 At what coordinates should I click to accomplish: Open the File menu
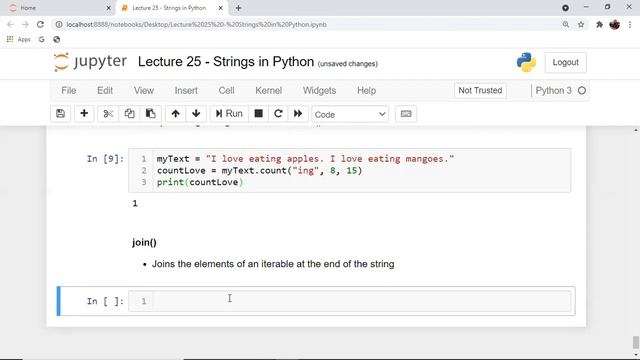(x=69, y=91)
